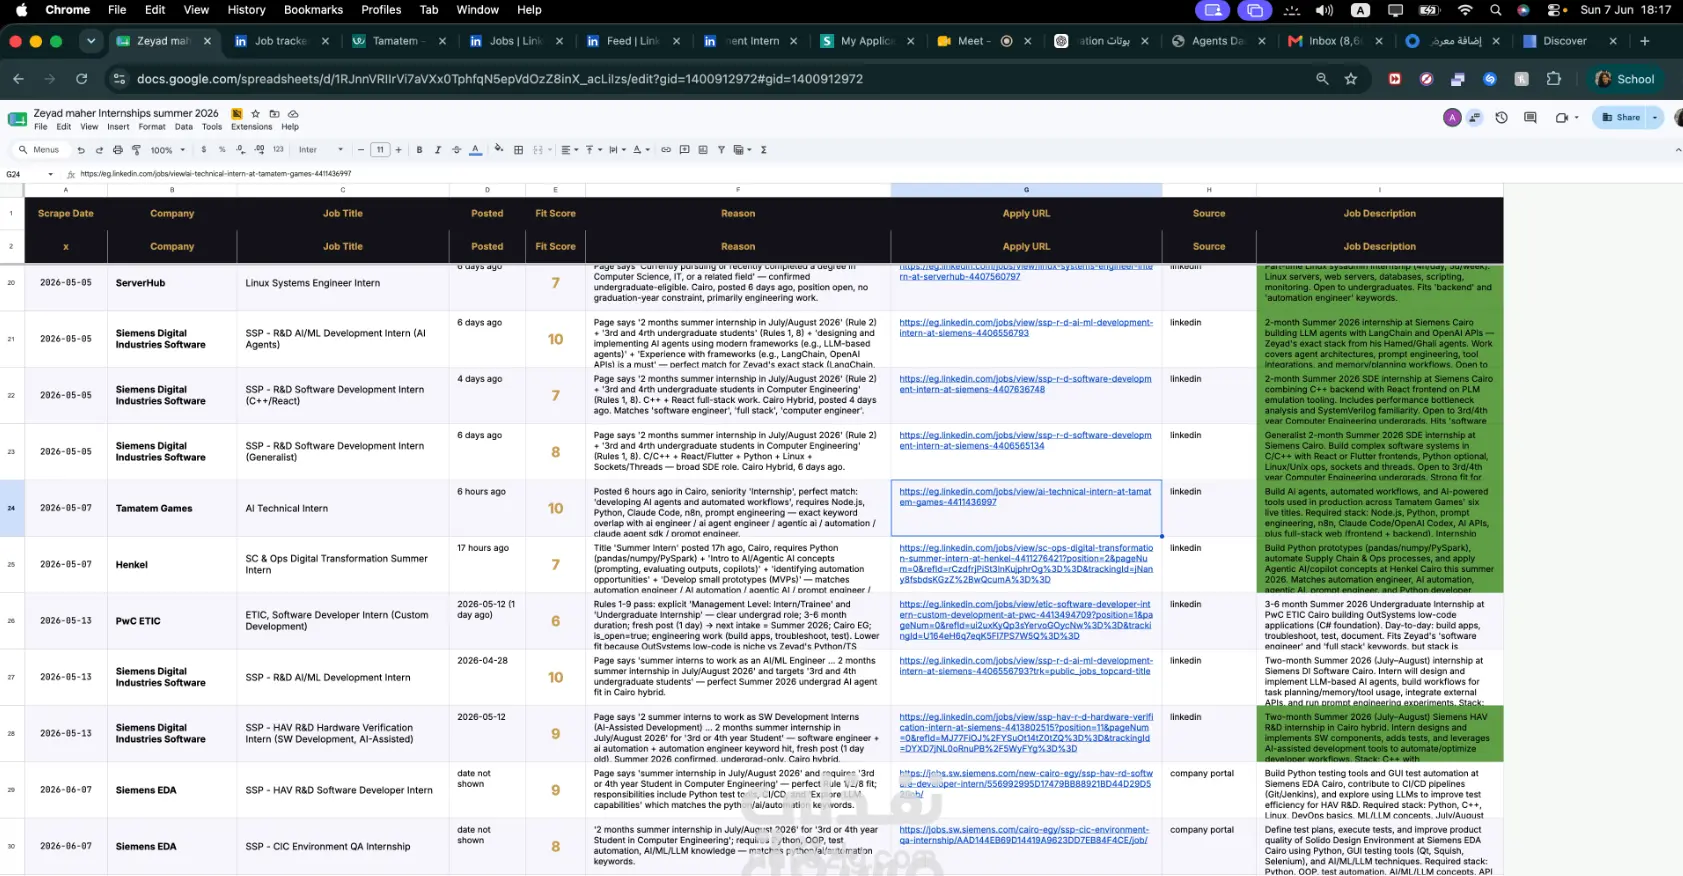Reload the current page
This screenshot has height=876, width=1683.
click(x=82, y=79)
